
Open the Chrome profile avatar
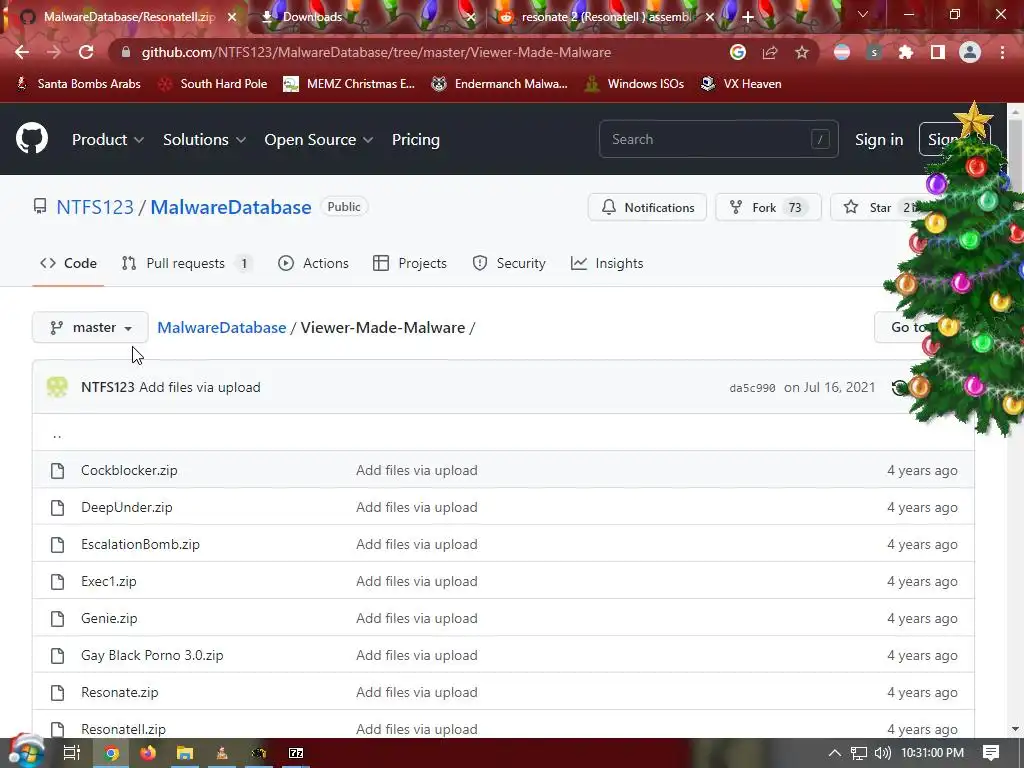coord(970,52)
